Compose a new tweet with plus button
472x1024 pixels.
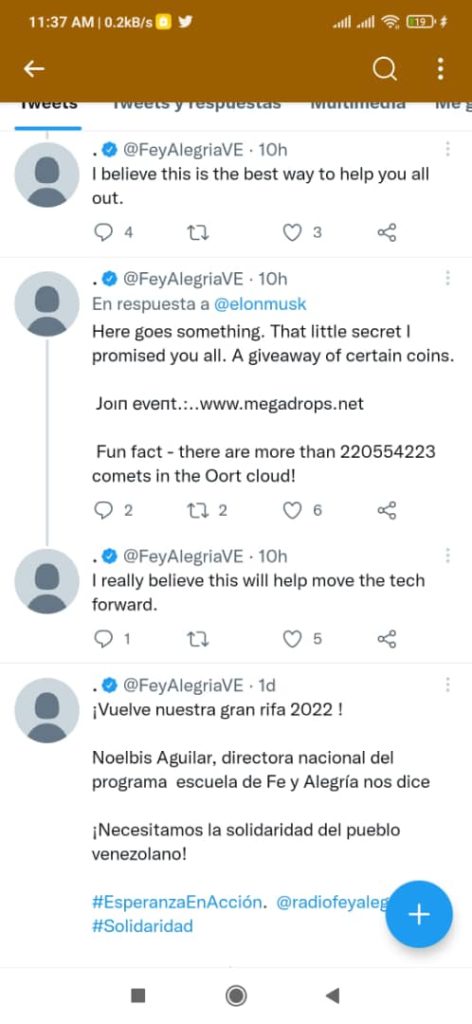(418, 914)
